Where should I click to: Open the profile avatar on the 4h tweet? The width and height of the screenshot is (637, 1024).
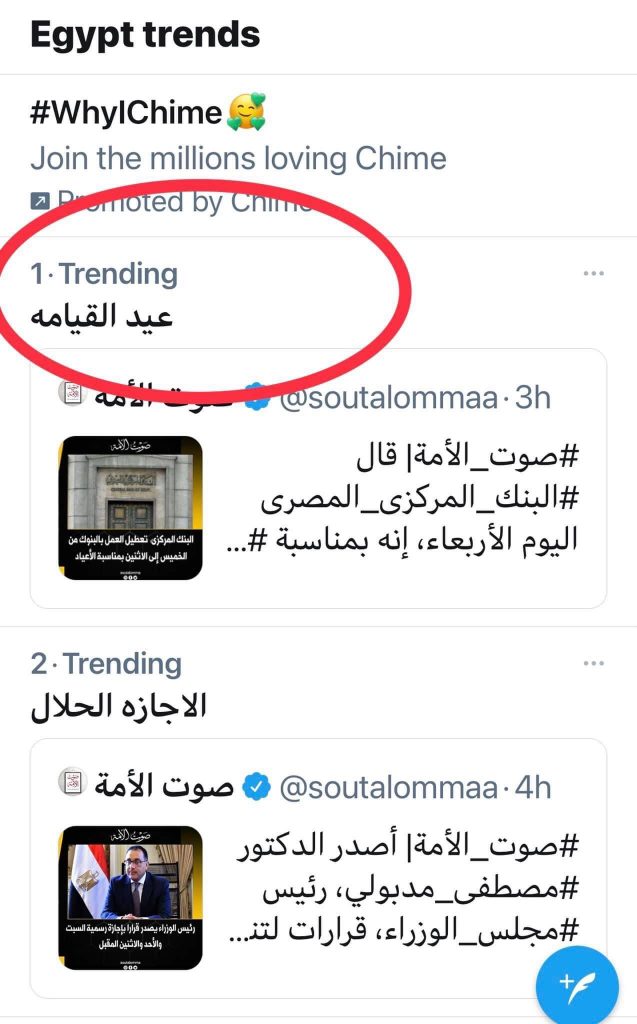pyautogui.click(x=73, y=786)
